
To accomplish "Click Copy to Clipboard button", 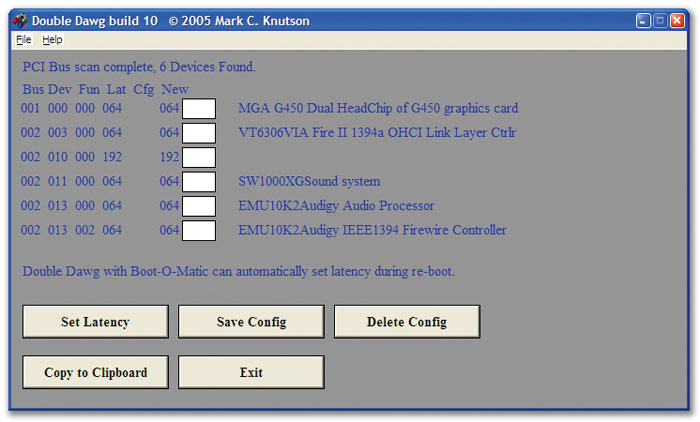I will click(96, 372).
